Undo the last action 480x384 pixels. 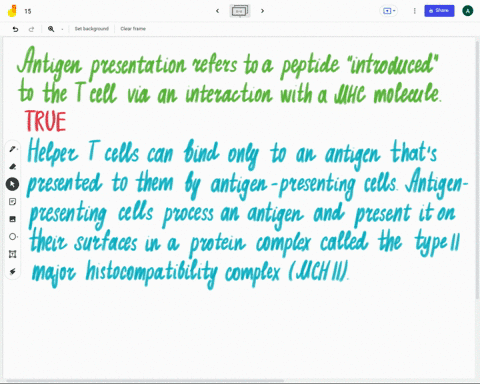click(x=15, y=29)
